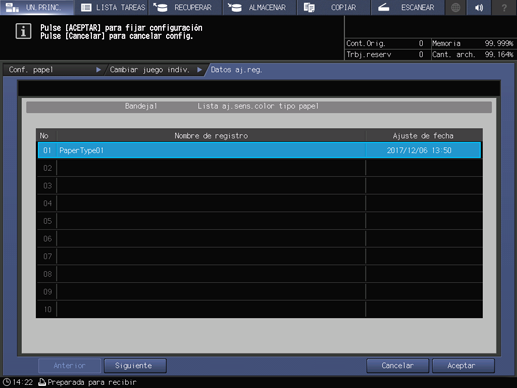This screenshot has height=388, width=517.
Task: Click the globe network icon
Action: [455, 7]
